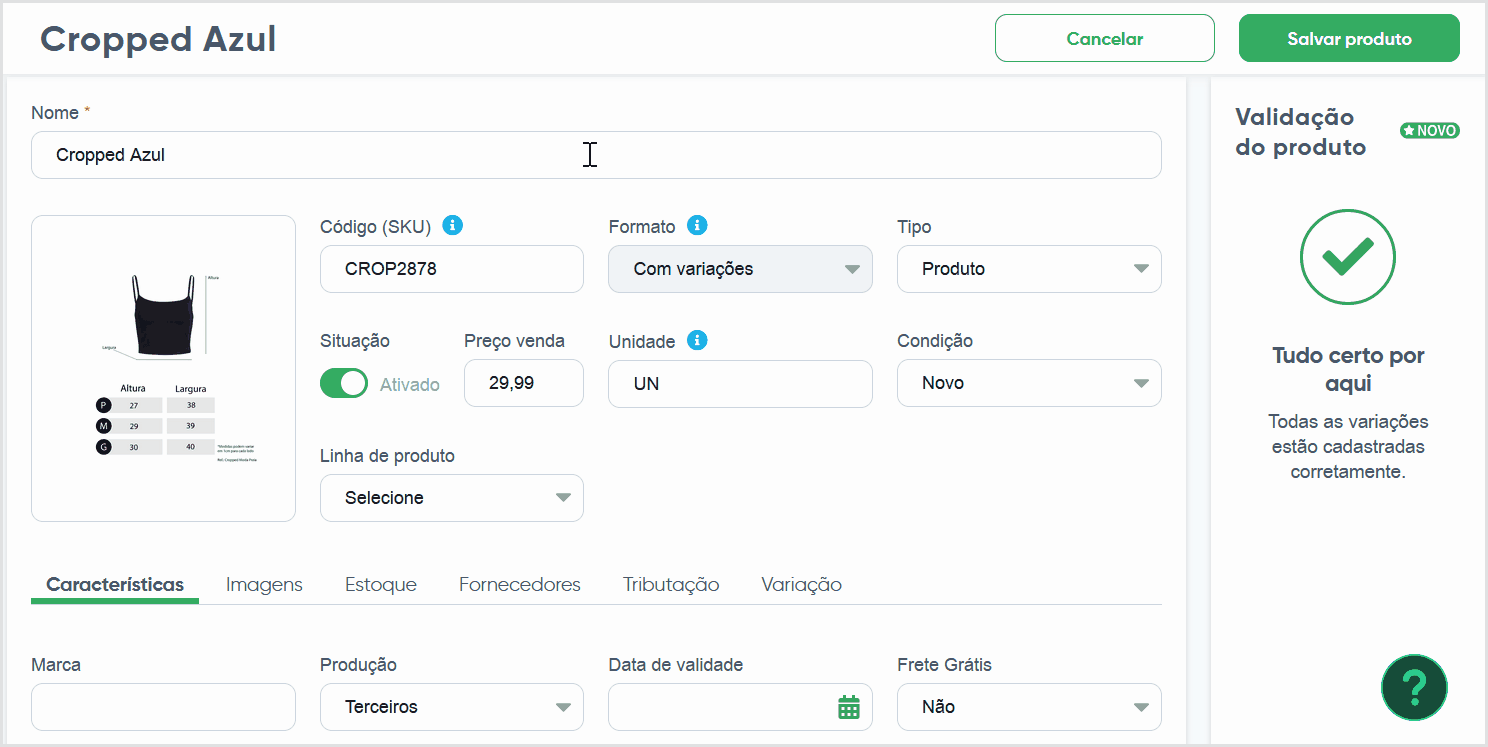
Task: Click the Cropped Azul page title
Action: pos(158,39)
